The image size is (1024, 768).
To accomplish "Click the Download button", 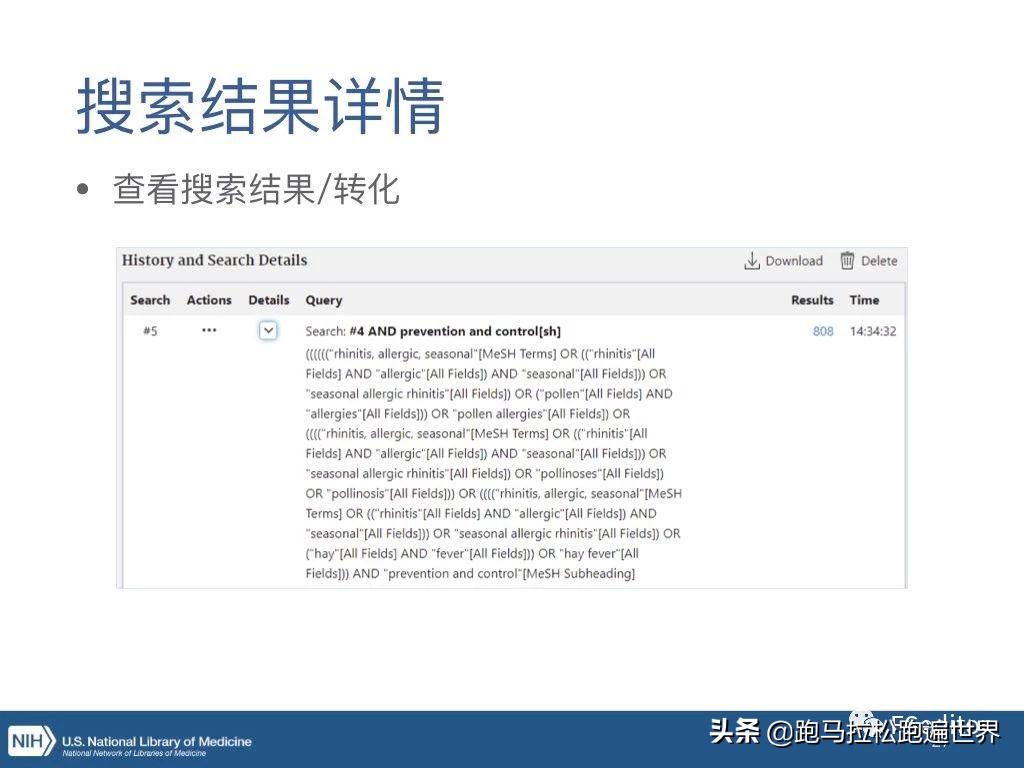I will (x=783, y=260).
